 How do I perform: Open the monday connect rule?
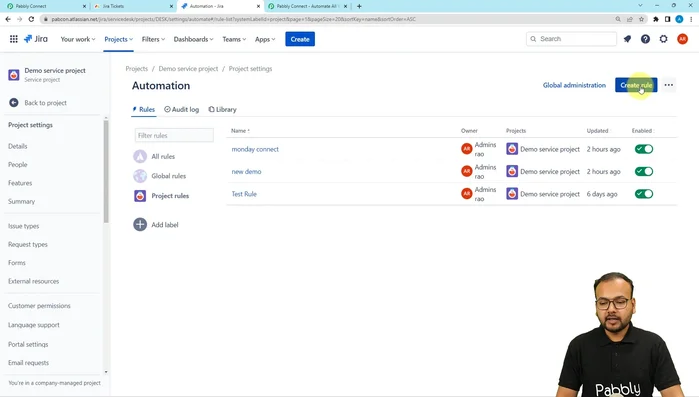pyautogui.click(x=255, y=149)
